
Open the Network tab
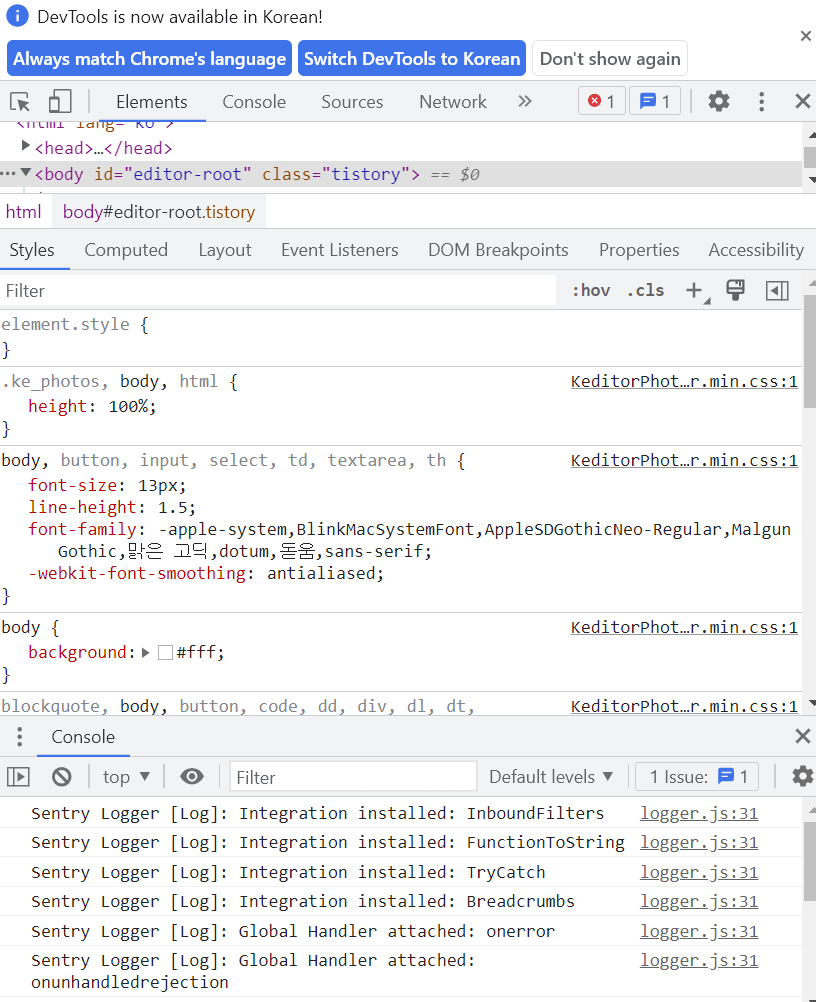point(452,102)
